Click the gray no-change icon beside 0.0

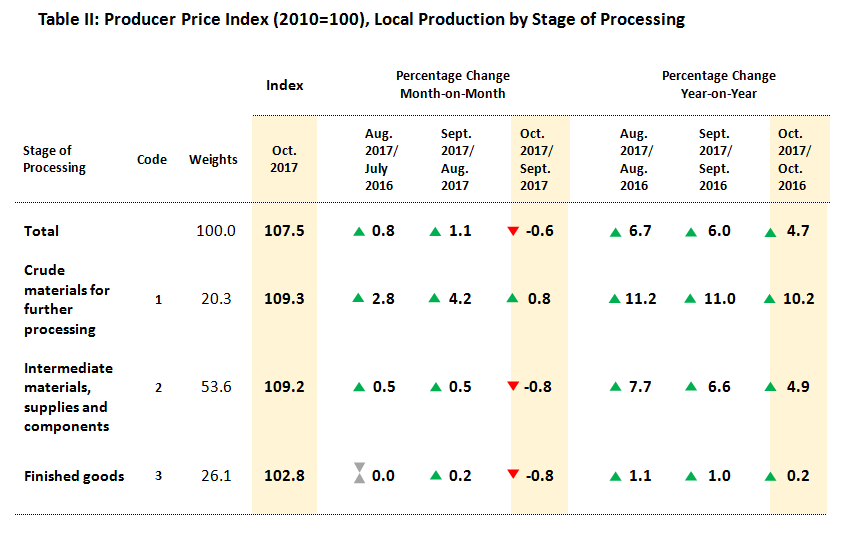(359, 476)
